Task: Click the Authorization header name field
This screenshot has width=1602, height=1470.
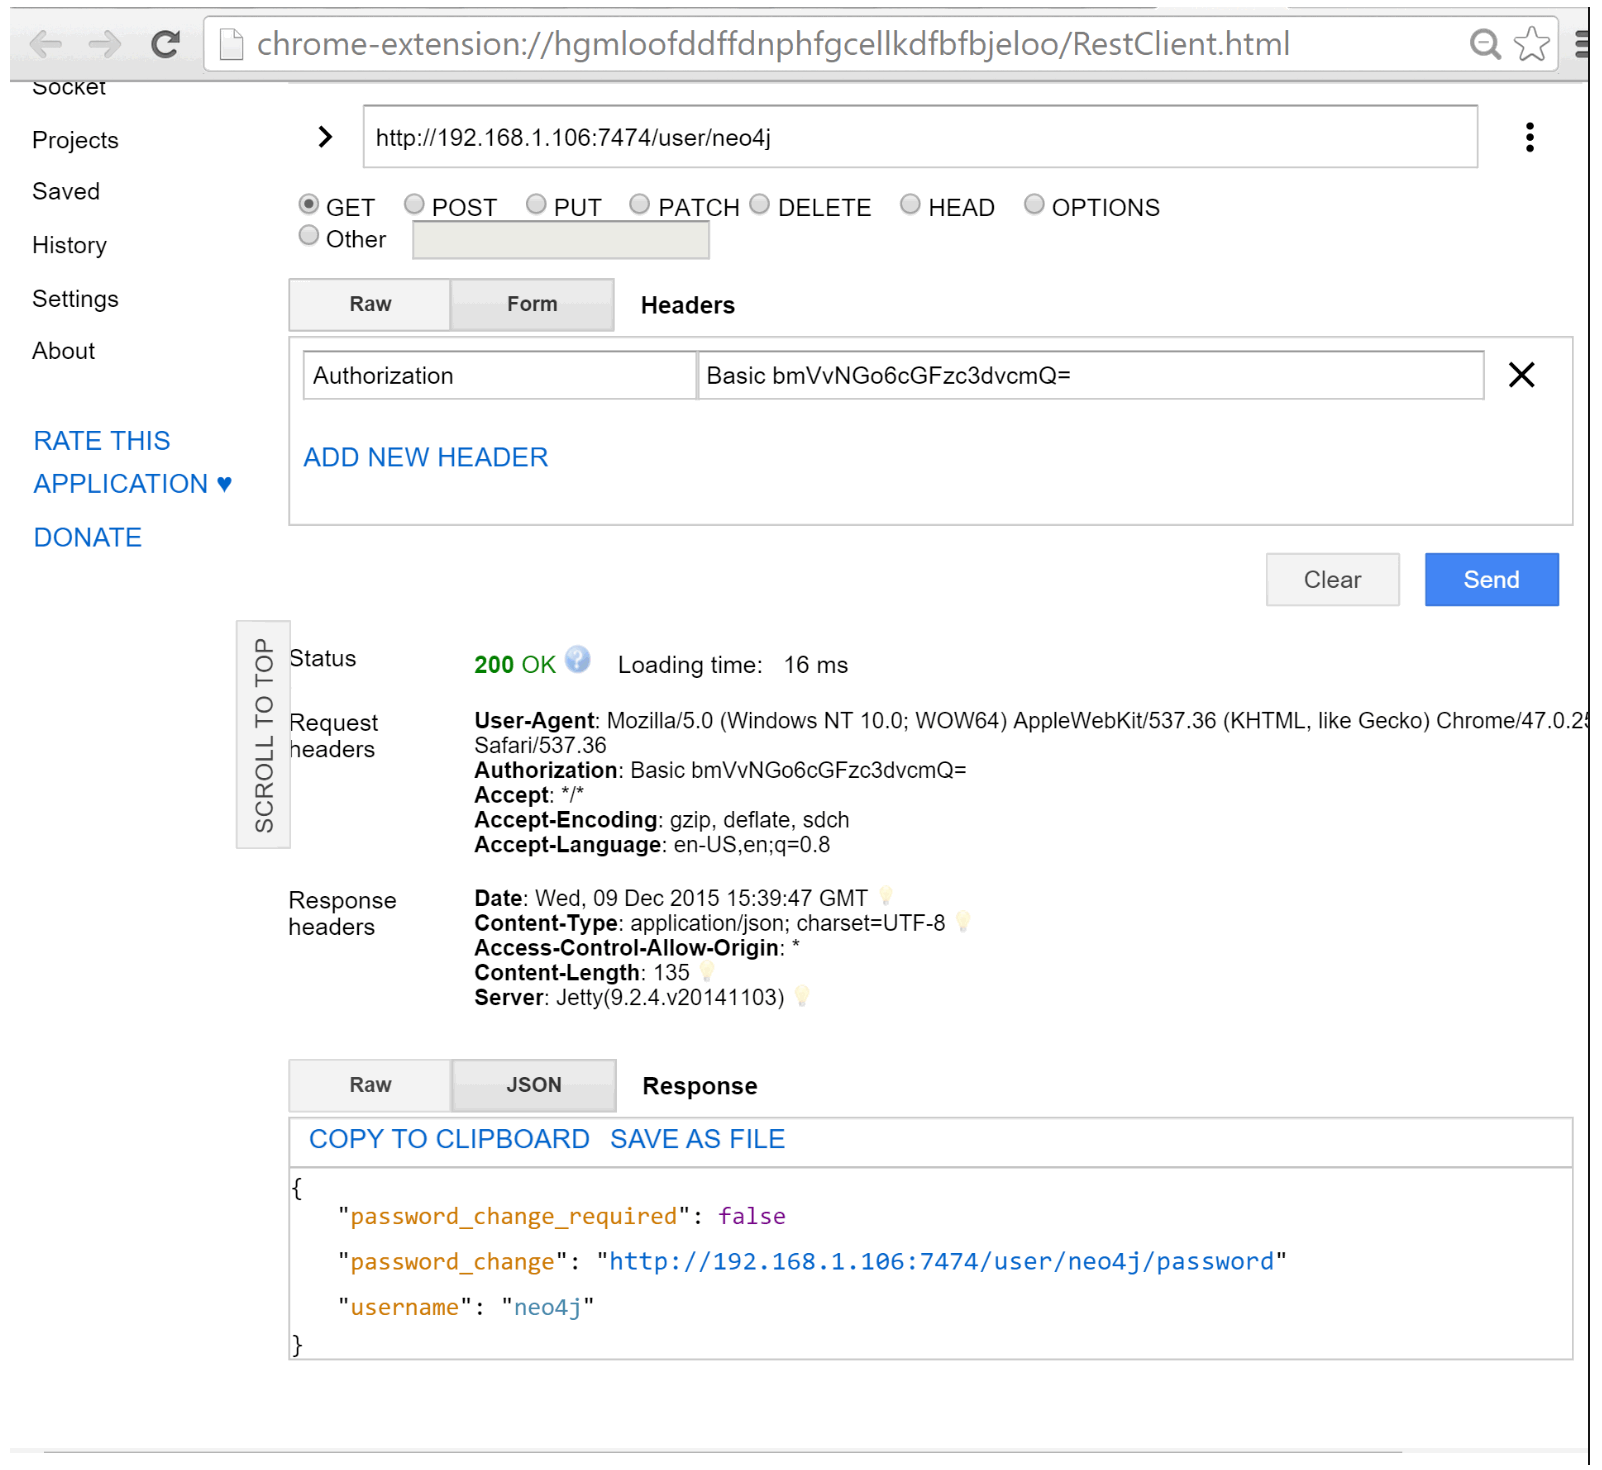Action: 499,375
